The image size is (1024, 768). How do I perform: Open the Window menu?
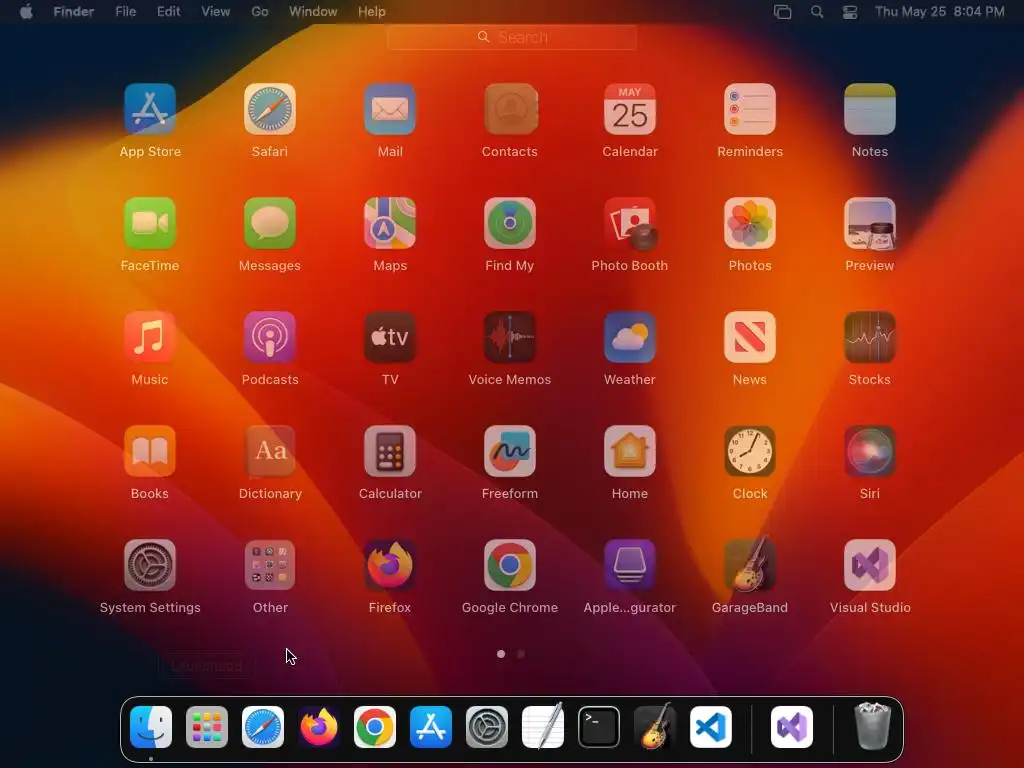313,11
